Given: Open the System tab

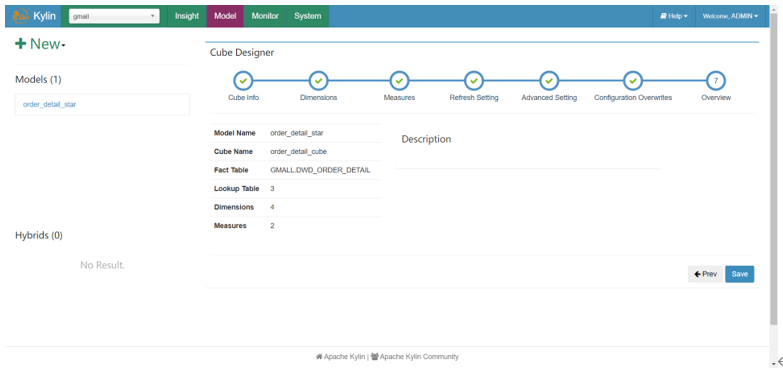Looking at the screenshot, I should [x=308, y=16].
